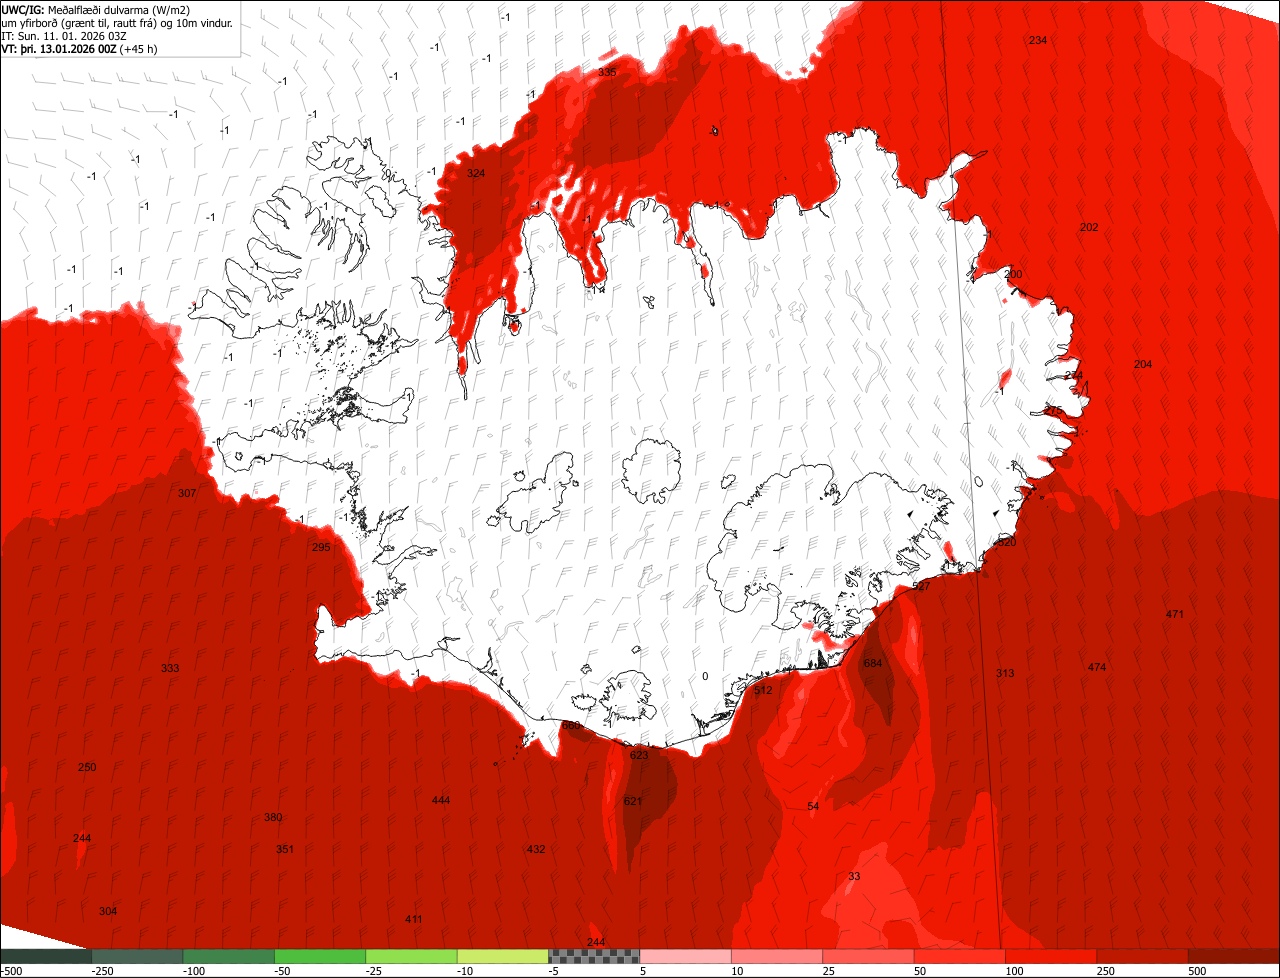Click the pale pink swatch between 5 and 10
The height and width of the screenshot is (978, 1280).
click(x=686, y=956)
